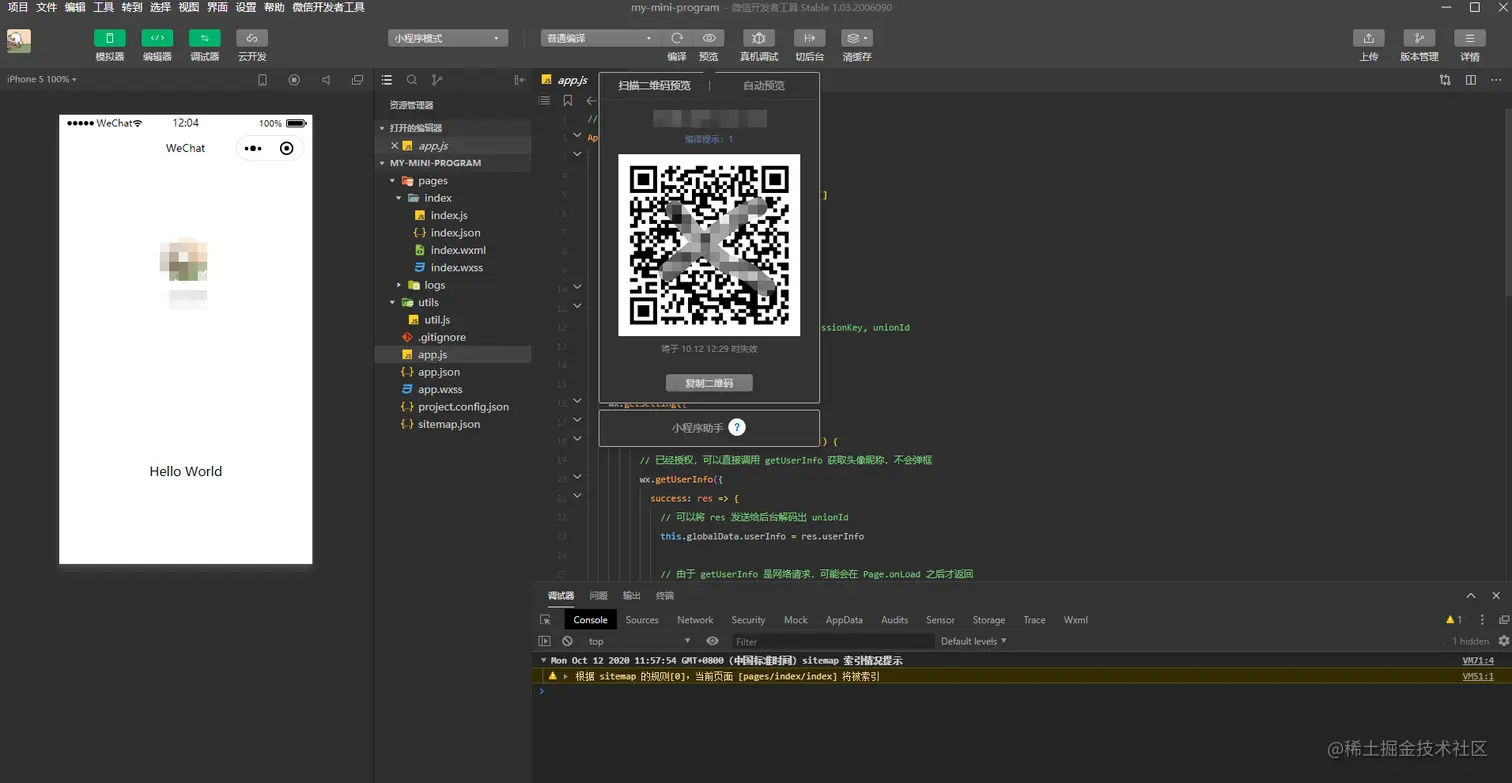This screenshot has height=783, width=1512.
Task: Open the 微信开发者工具 menu
Action: coord(328,7)
